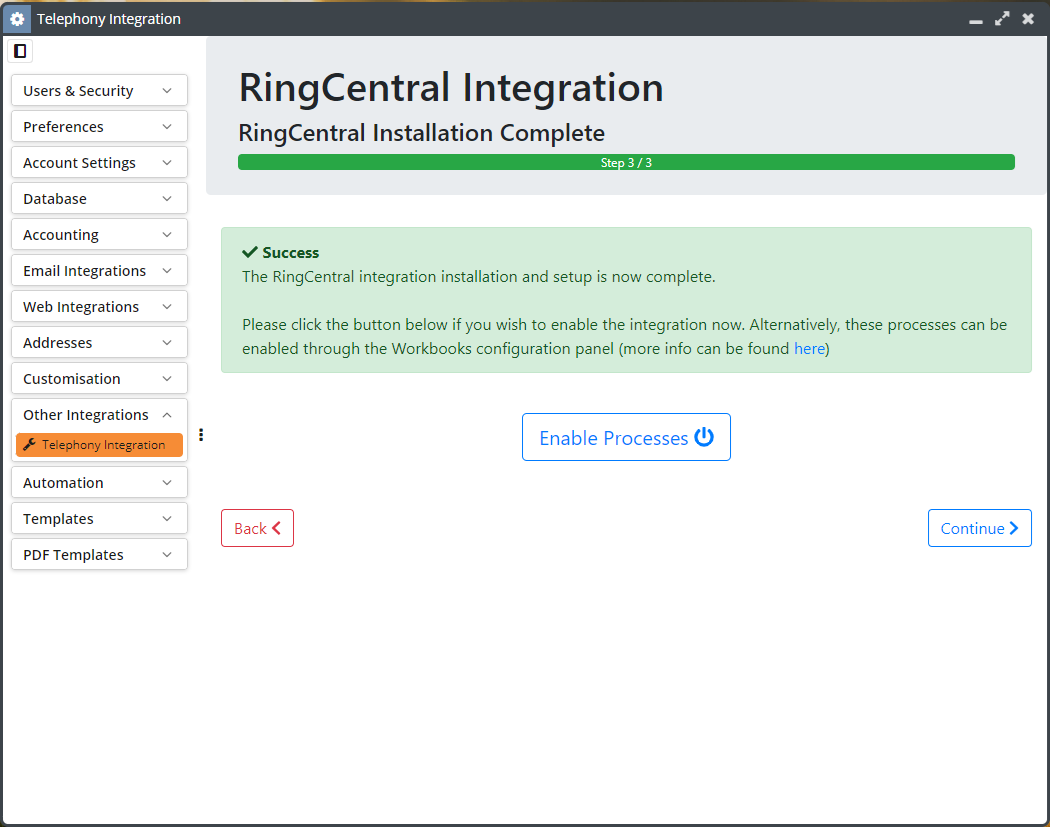
Task: Click the wrench icon on Telephony Integration
Action: (x=29, y=445)
